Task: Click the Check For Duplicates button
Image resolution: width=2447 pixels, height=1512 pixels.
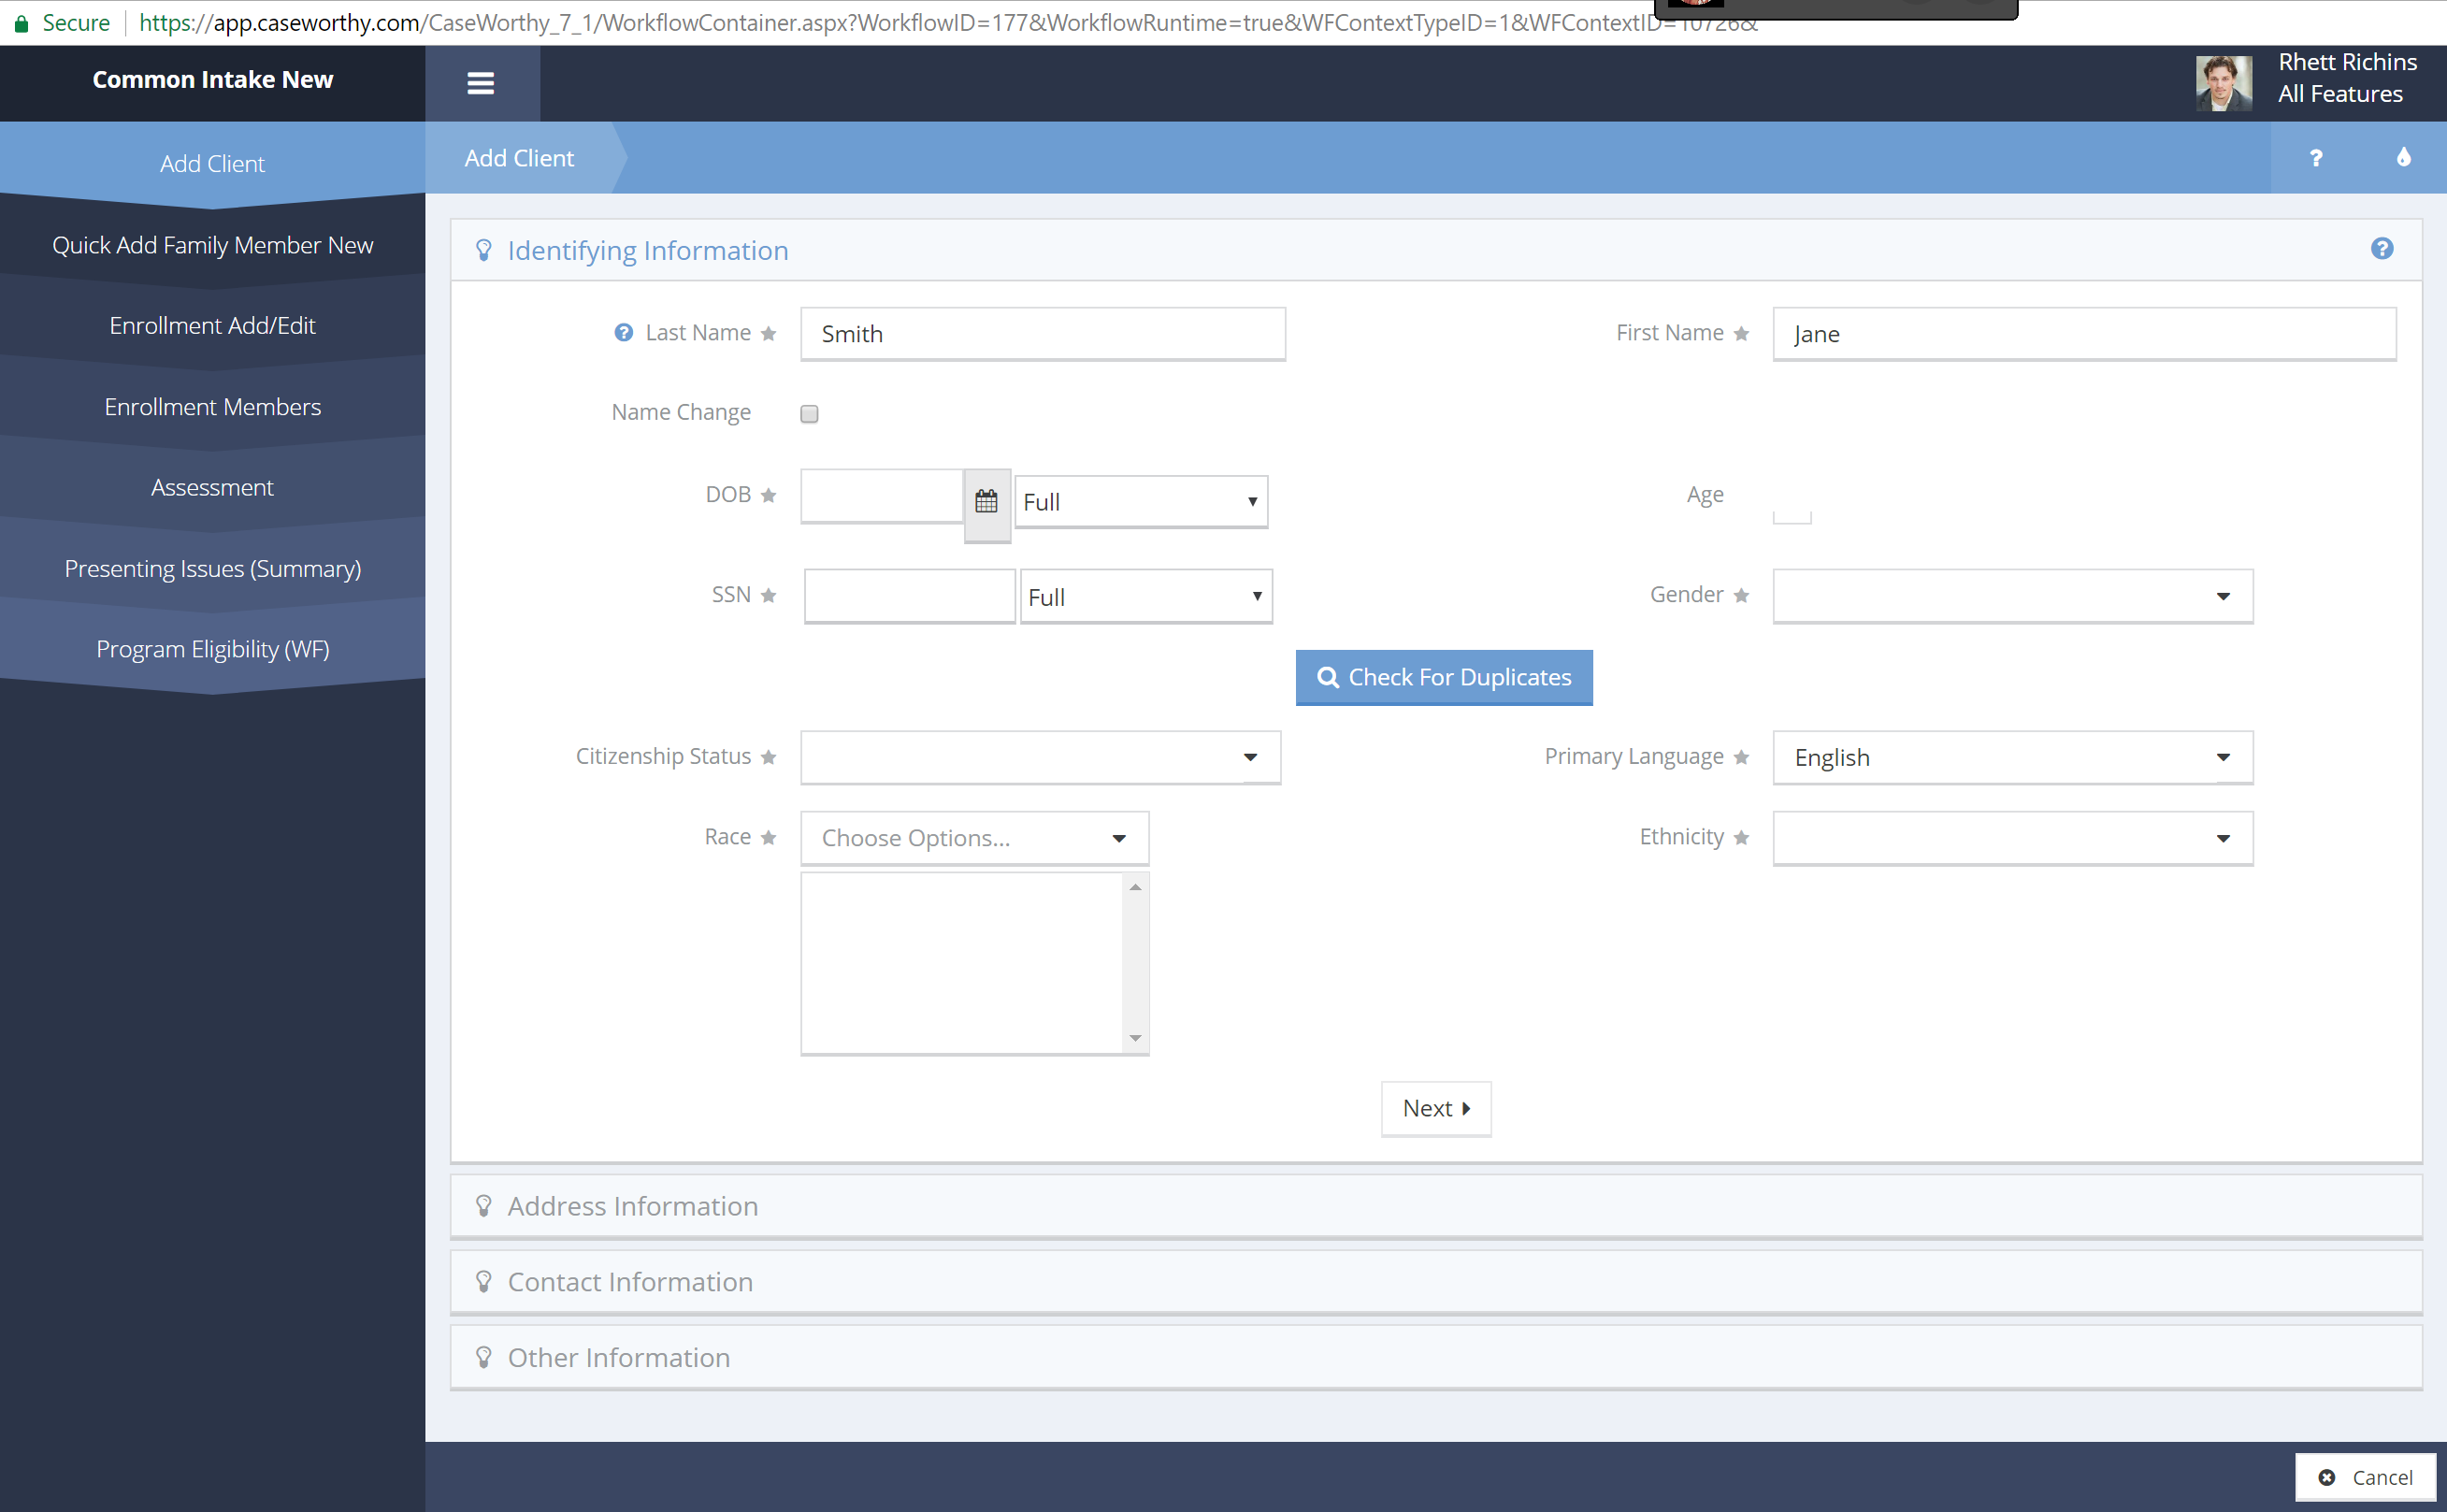Action: coord(1443,677)
